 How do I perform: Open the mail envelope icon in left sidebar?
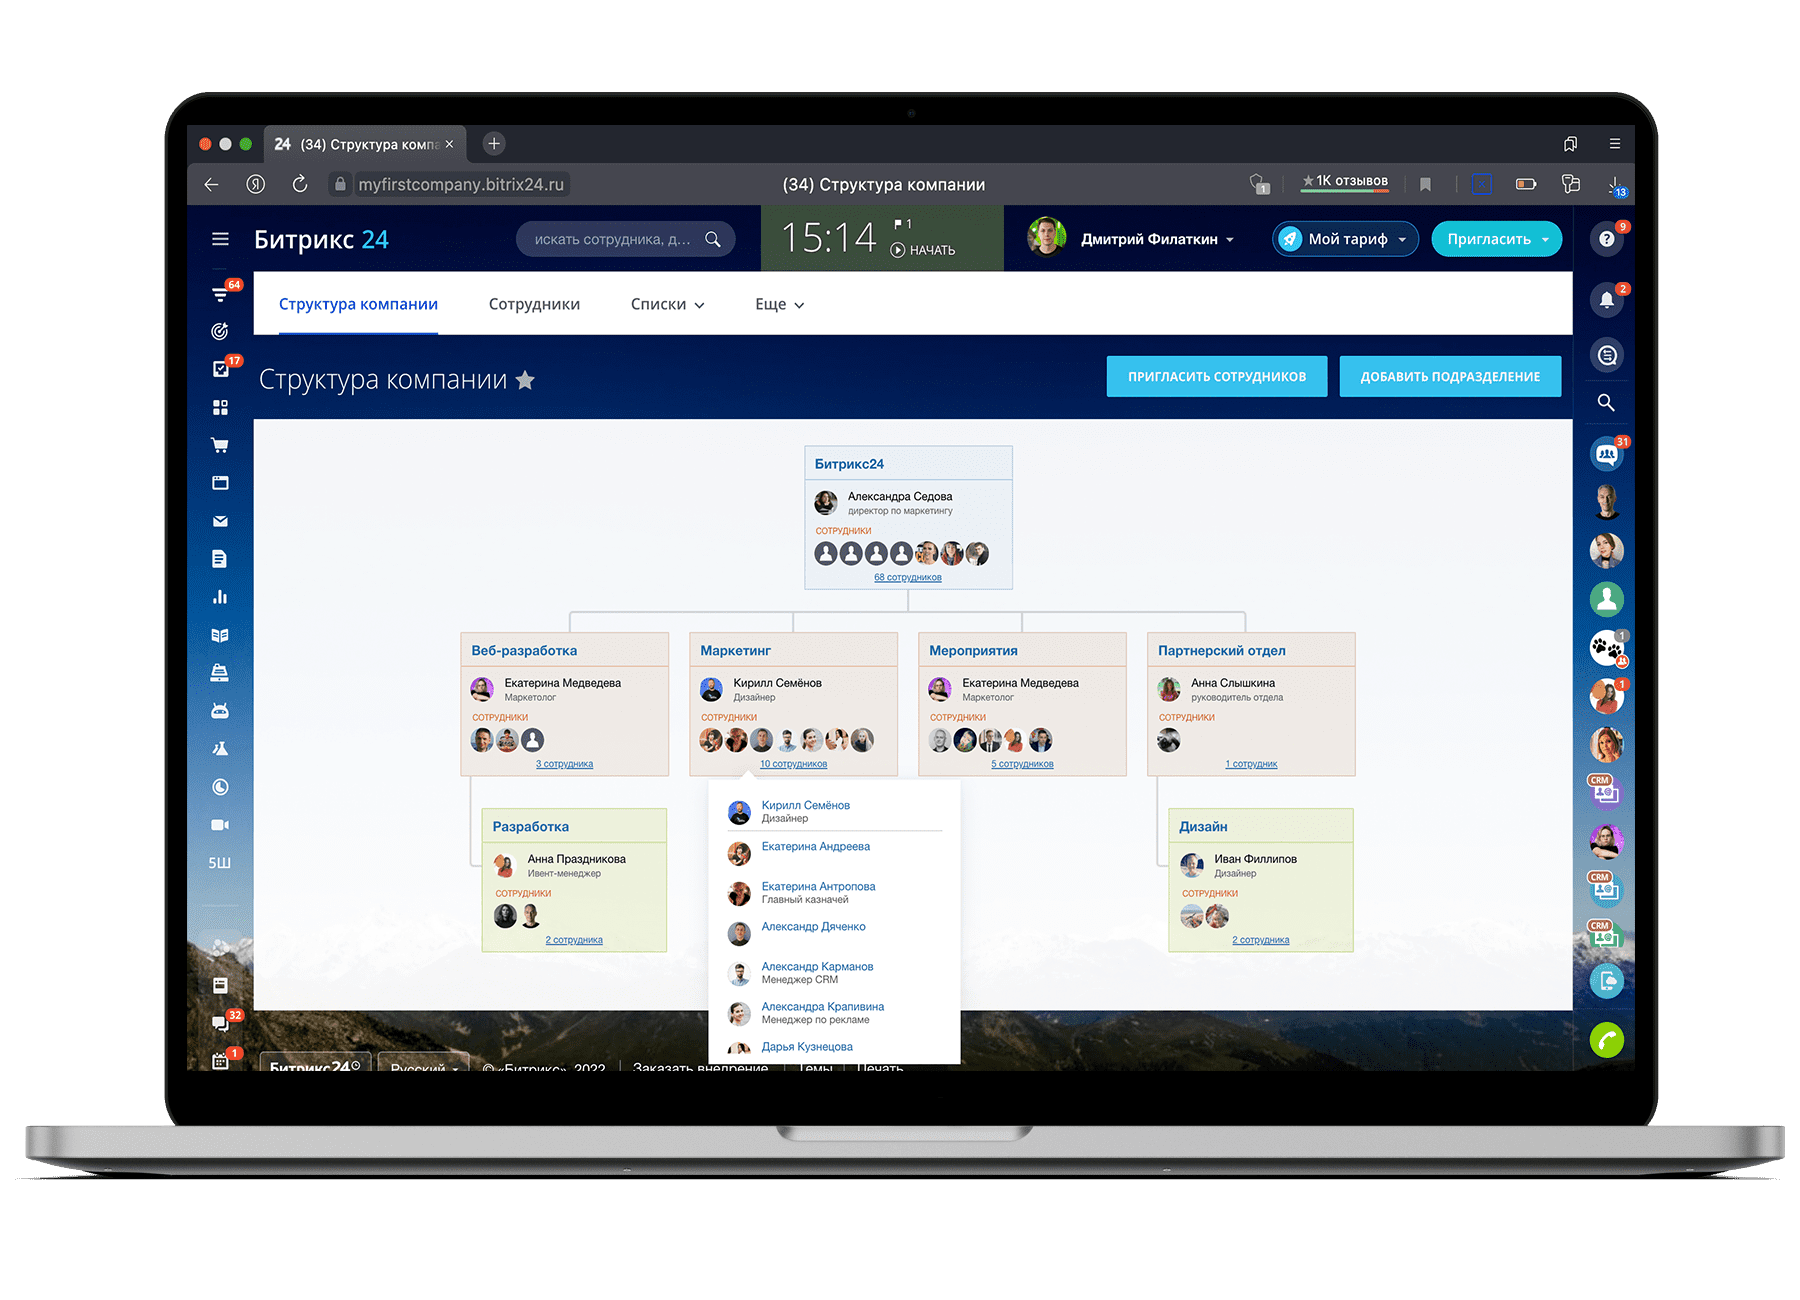click(220, 521)
